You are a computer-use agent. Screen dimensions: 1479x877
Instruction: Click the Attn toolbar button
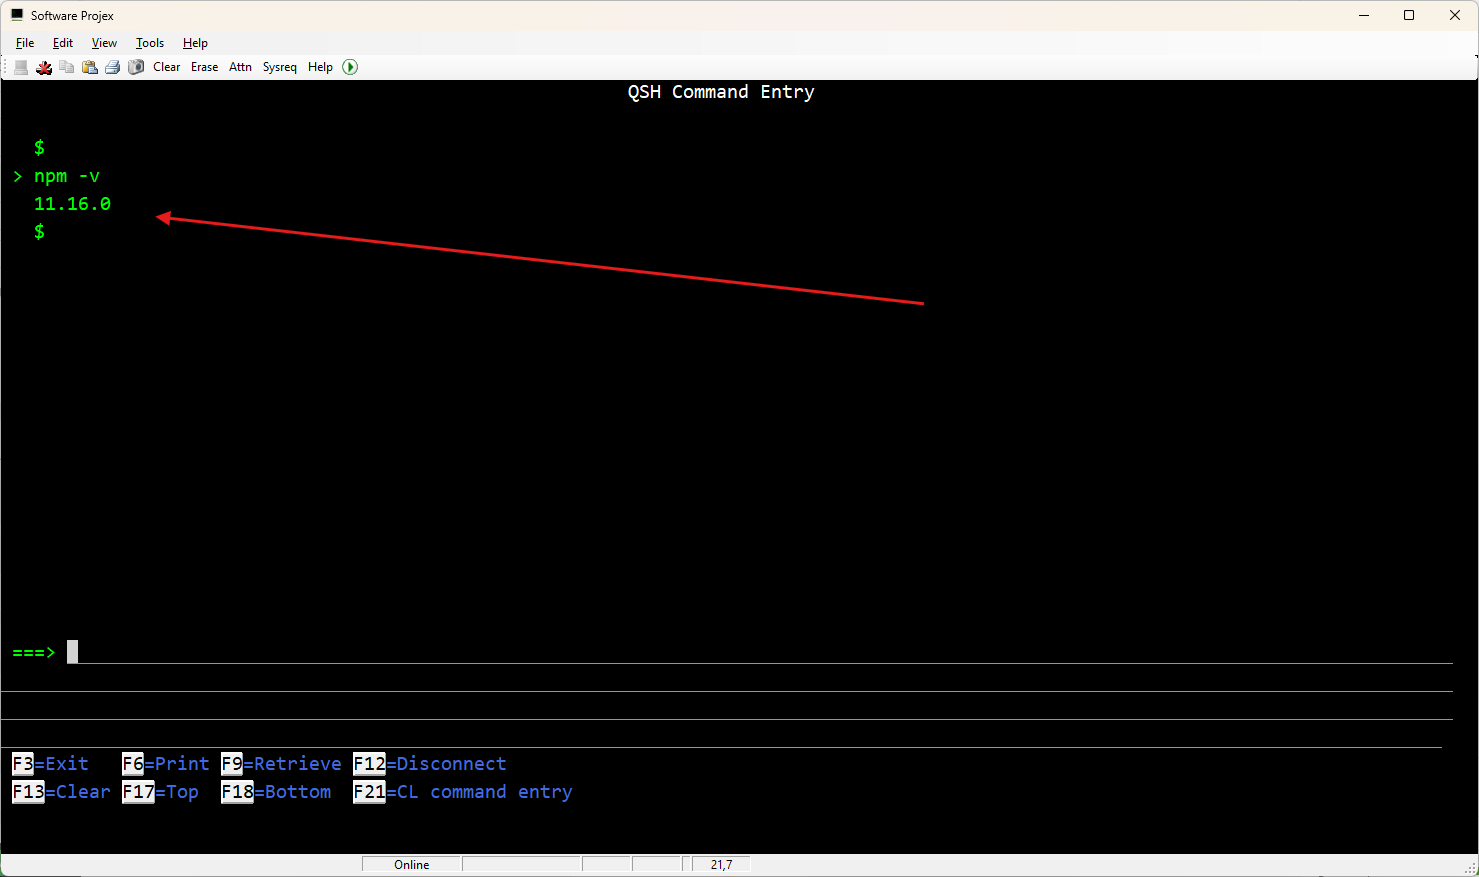241,67
